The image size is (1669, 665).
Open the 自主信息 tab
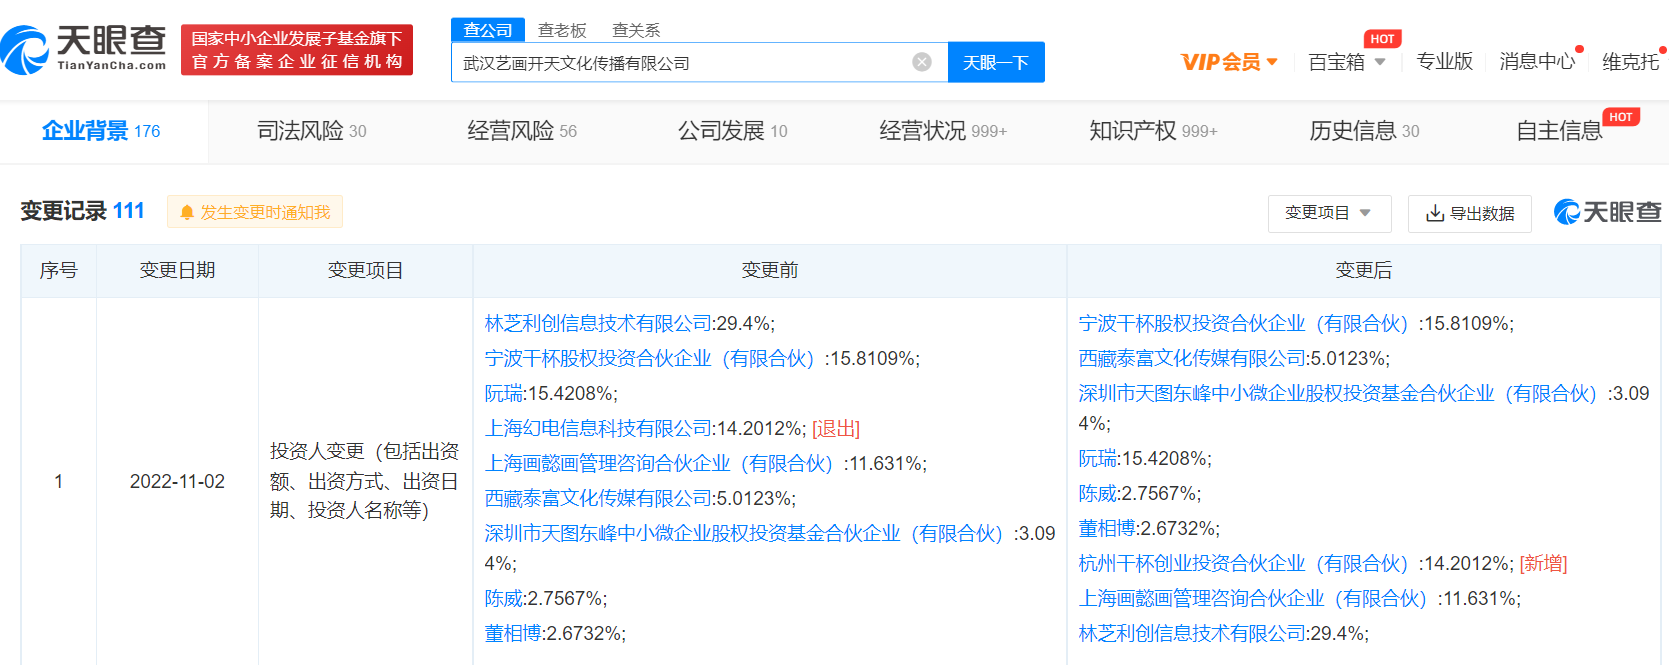click(1559, 131)
